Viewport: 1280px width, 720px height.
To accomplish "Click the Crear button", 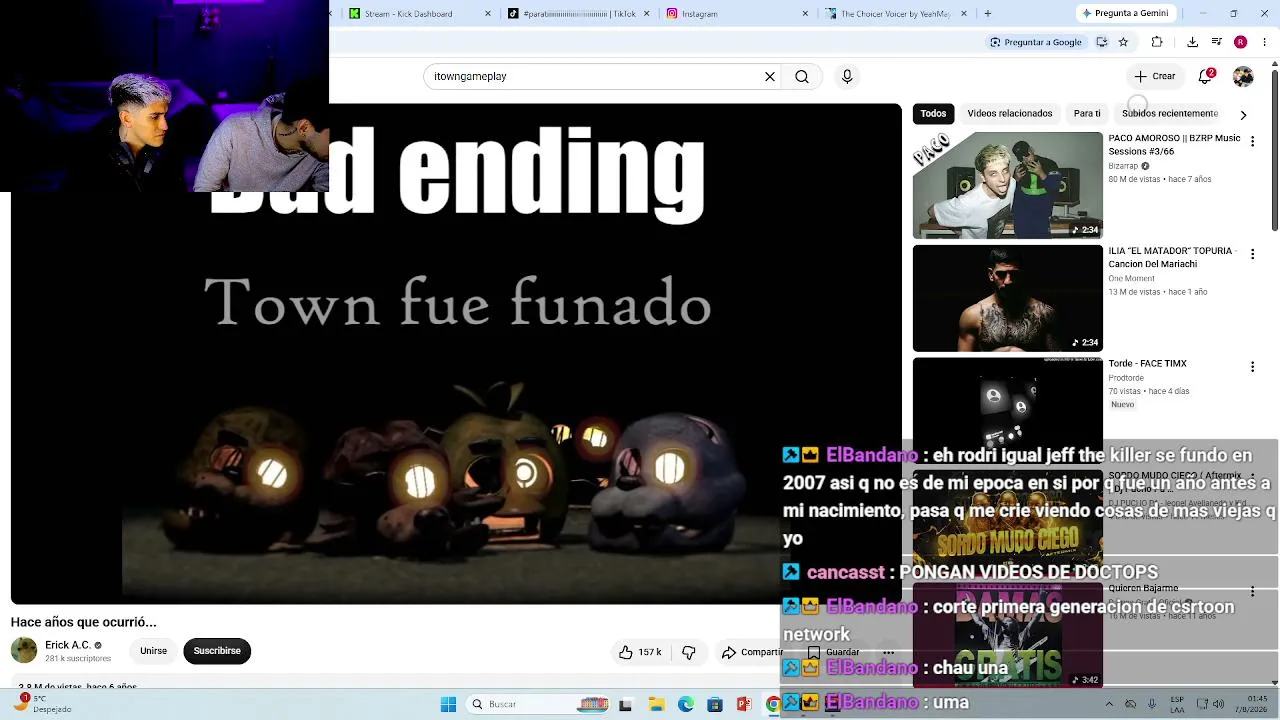I will 1155,76.
